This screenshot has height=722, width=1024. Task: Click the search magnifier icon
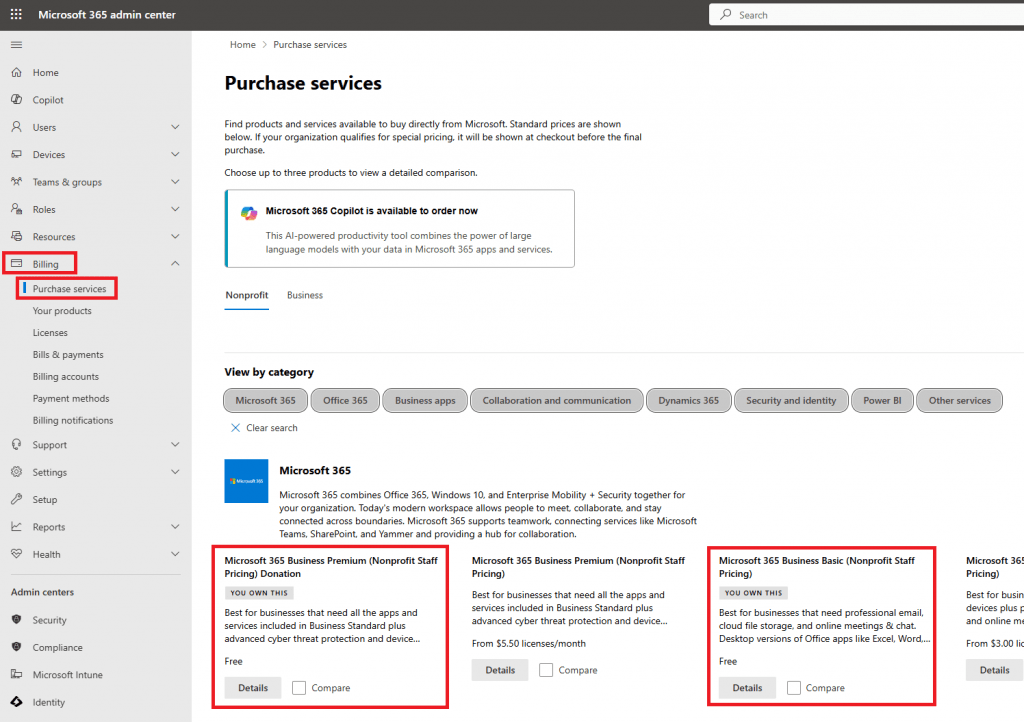pyautogui.click(x=726, y=14)
